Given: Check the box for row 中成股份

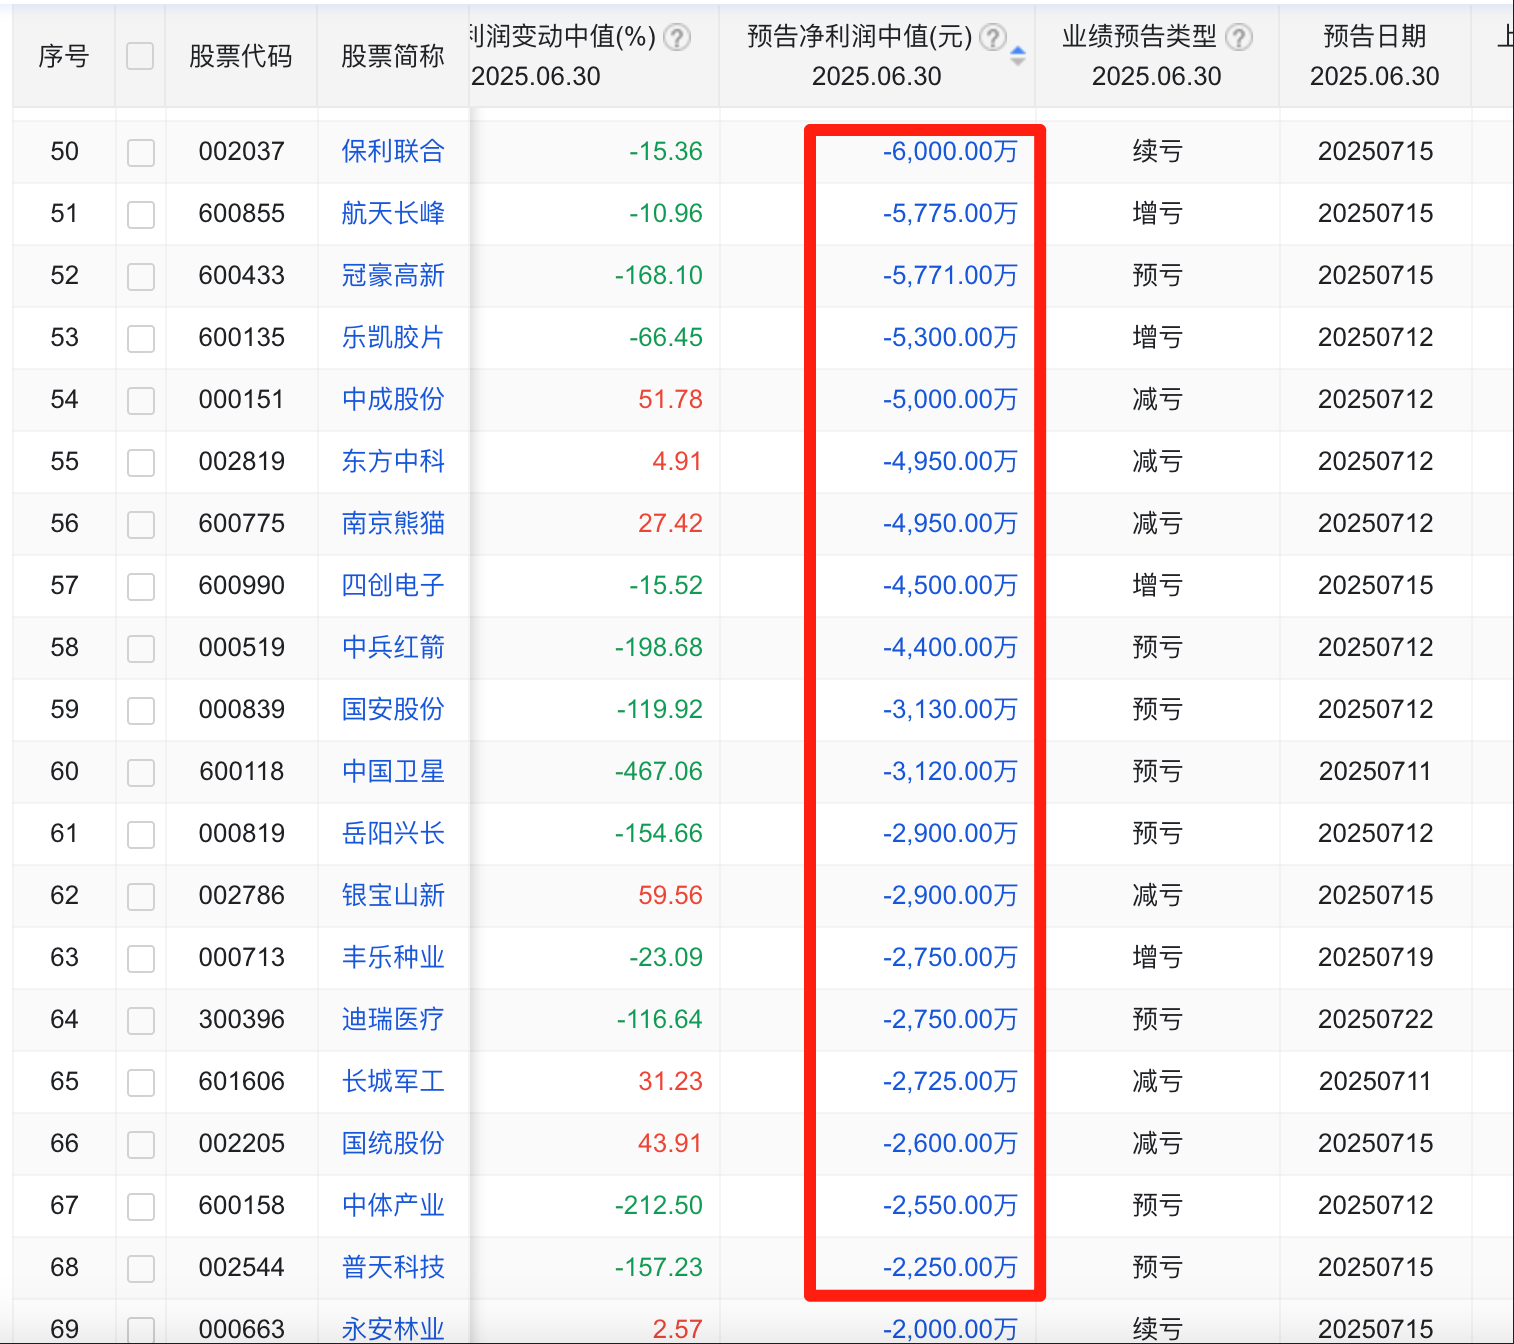Looking at the screenshot, I should 141,400.
